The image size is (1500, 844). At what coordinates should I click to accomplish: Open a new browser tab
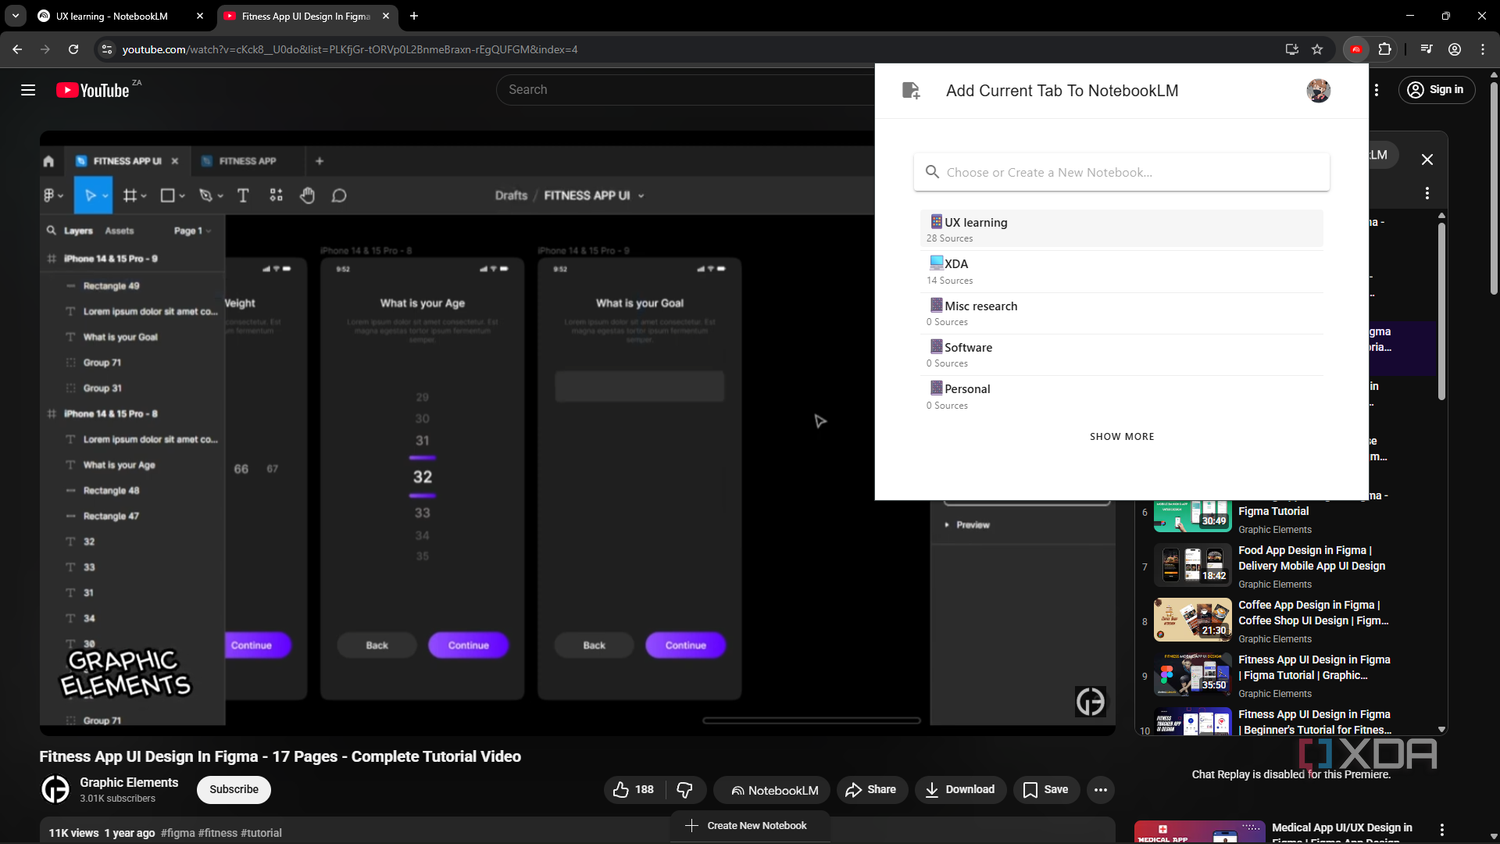(x=414, y=16)
